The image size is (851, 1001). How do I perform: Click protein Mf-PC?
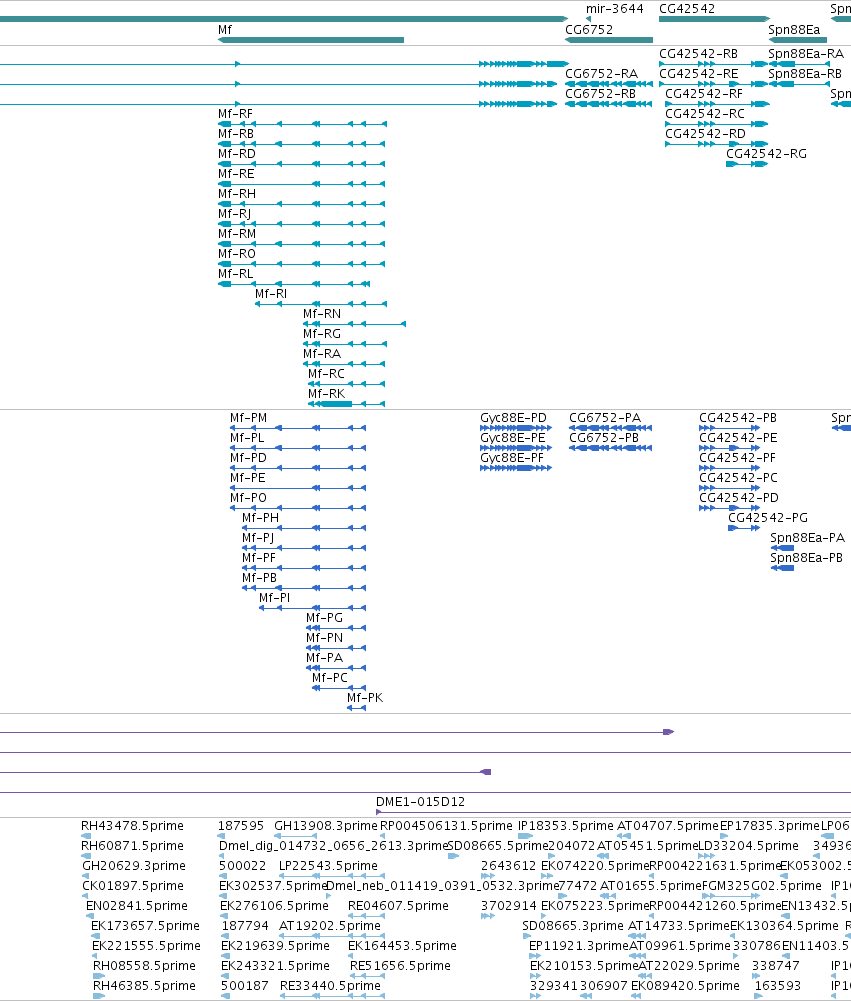click(330, 678)
